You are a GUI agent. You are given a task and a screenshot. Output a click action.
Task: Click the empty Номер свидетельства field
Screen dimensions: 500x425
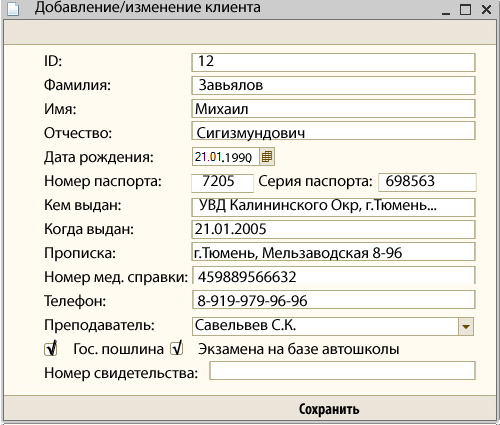point(342,371)
